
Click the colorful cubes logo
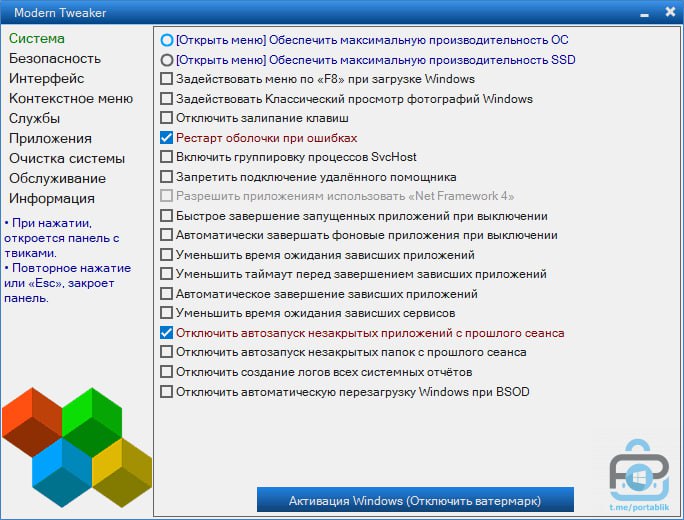tap(77, 446)
